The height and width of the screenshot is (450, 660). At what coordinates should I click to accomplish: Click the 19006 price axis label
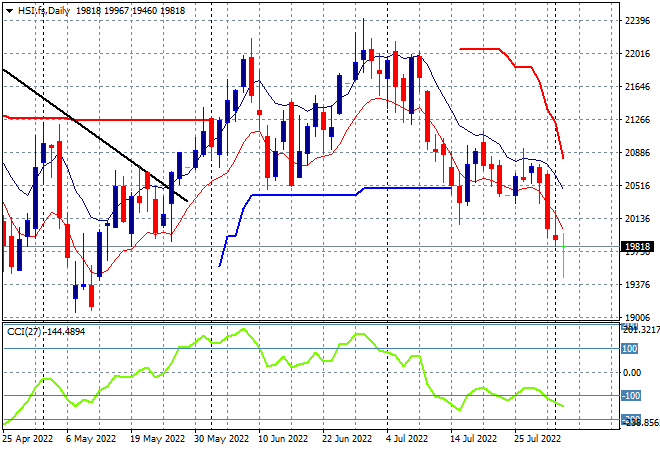(x=637, y=318)
